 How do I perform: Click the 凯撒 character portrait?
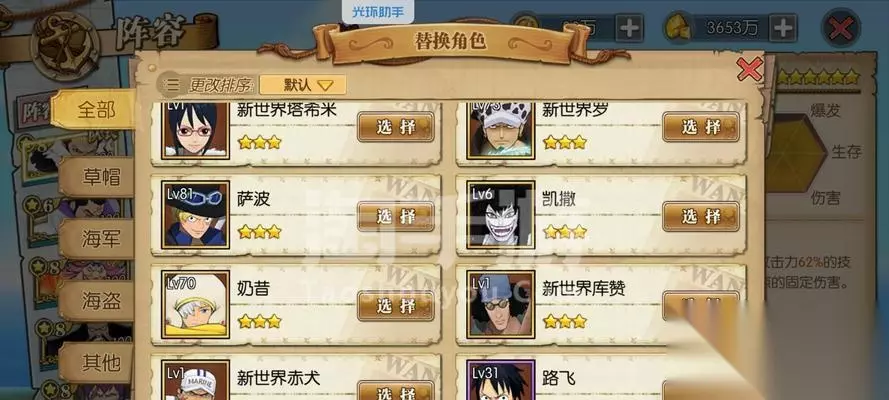point(501,214)
